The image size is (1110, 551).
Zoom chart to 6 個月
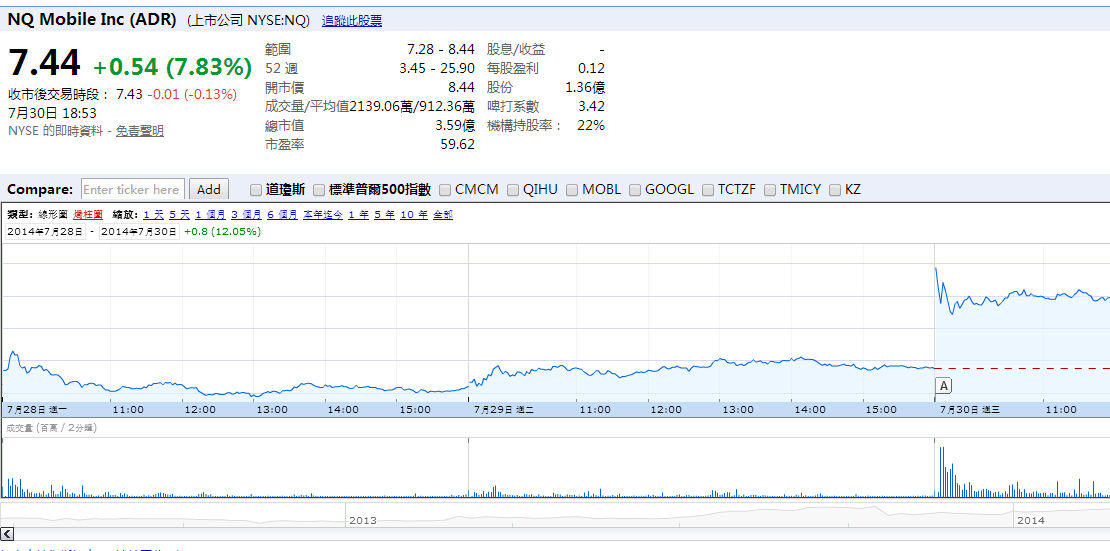(281, 215)
